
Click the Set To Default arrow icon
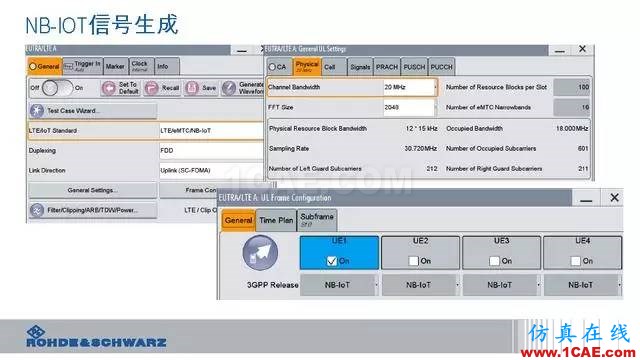[x=109, y=88]
